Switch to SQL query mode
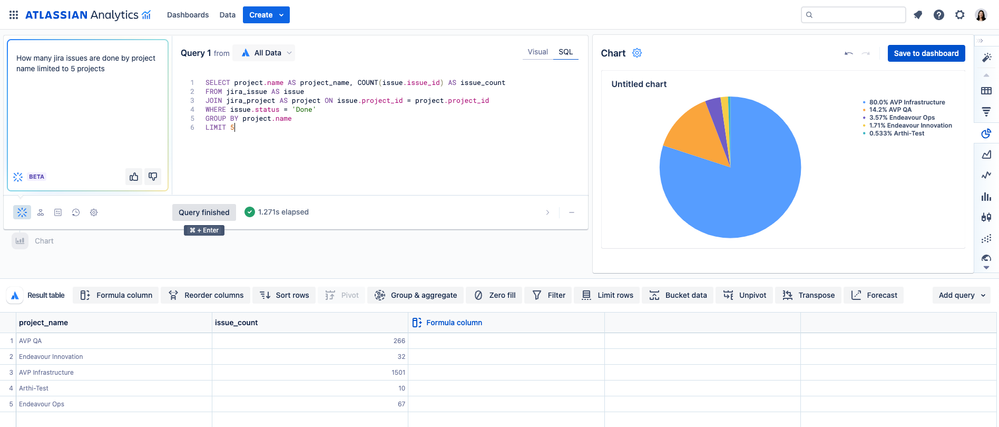999x427 pixels. tap(566, 52)
